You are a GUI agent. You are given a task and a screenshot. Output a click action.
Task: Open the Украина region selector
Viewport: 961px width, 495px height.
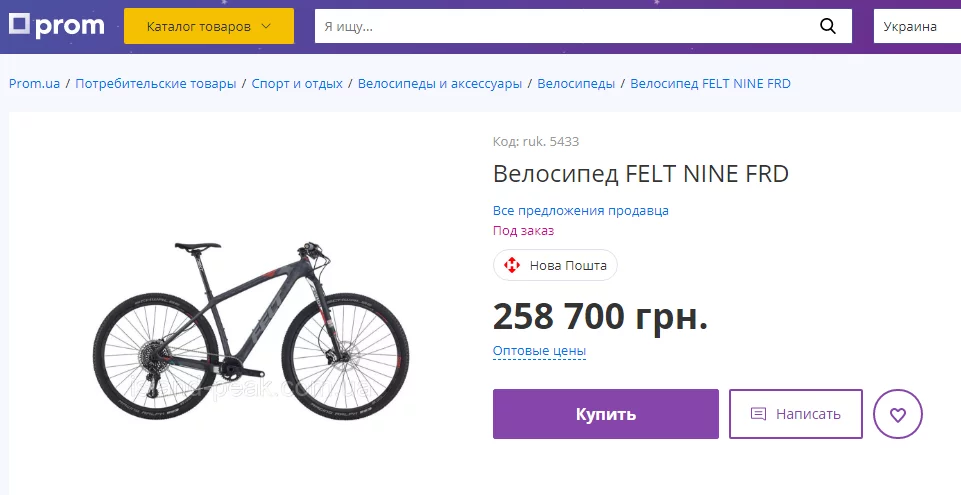coord(915,26)
